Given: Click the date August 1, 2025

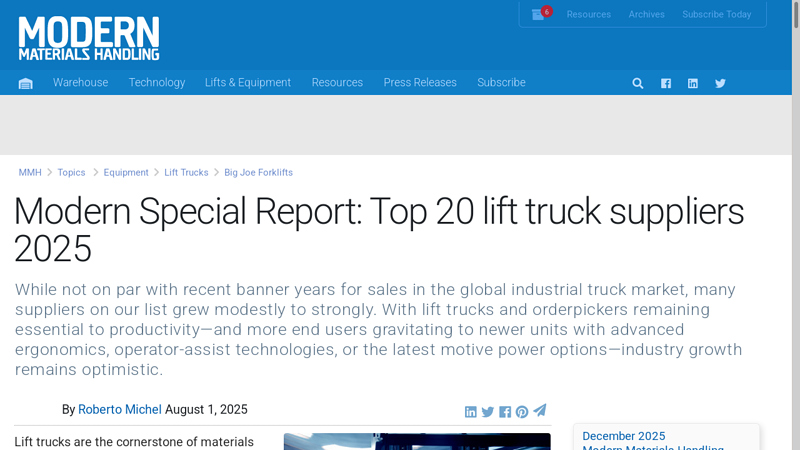Looking at the screenshot, I should [206, 410].
